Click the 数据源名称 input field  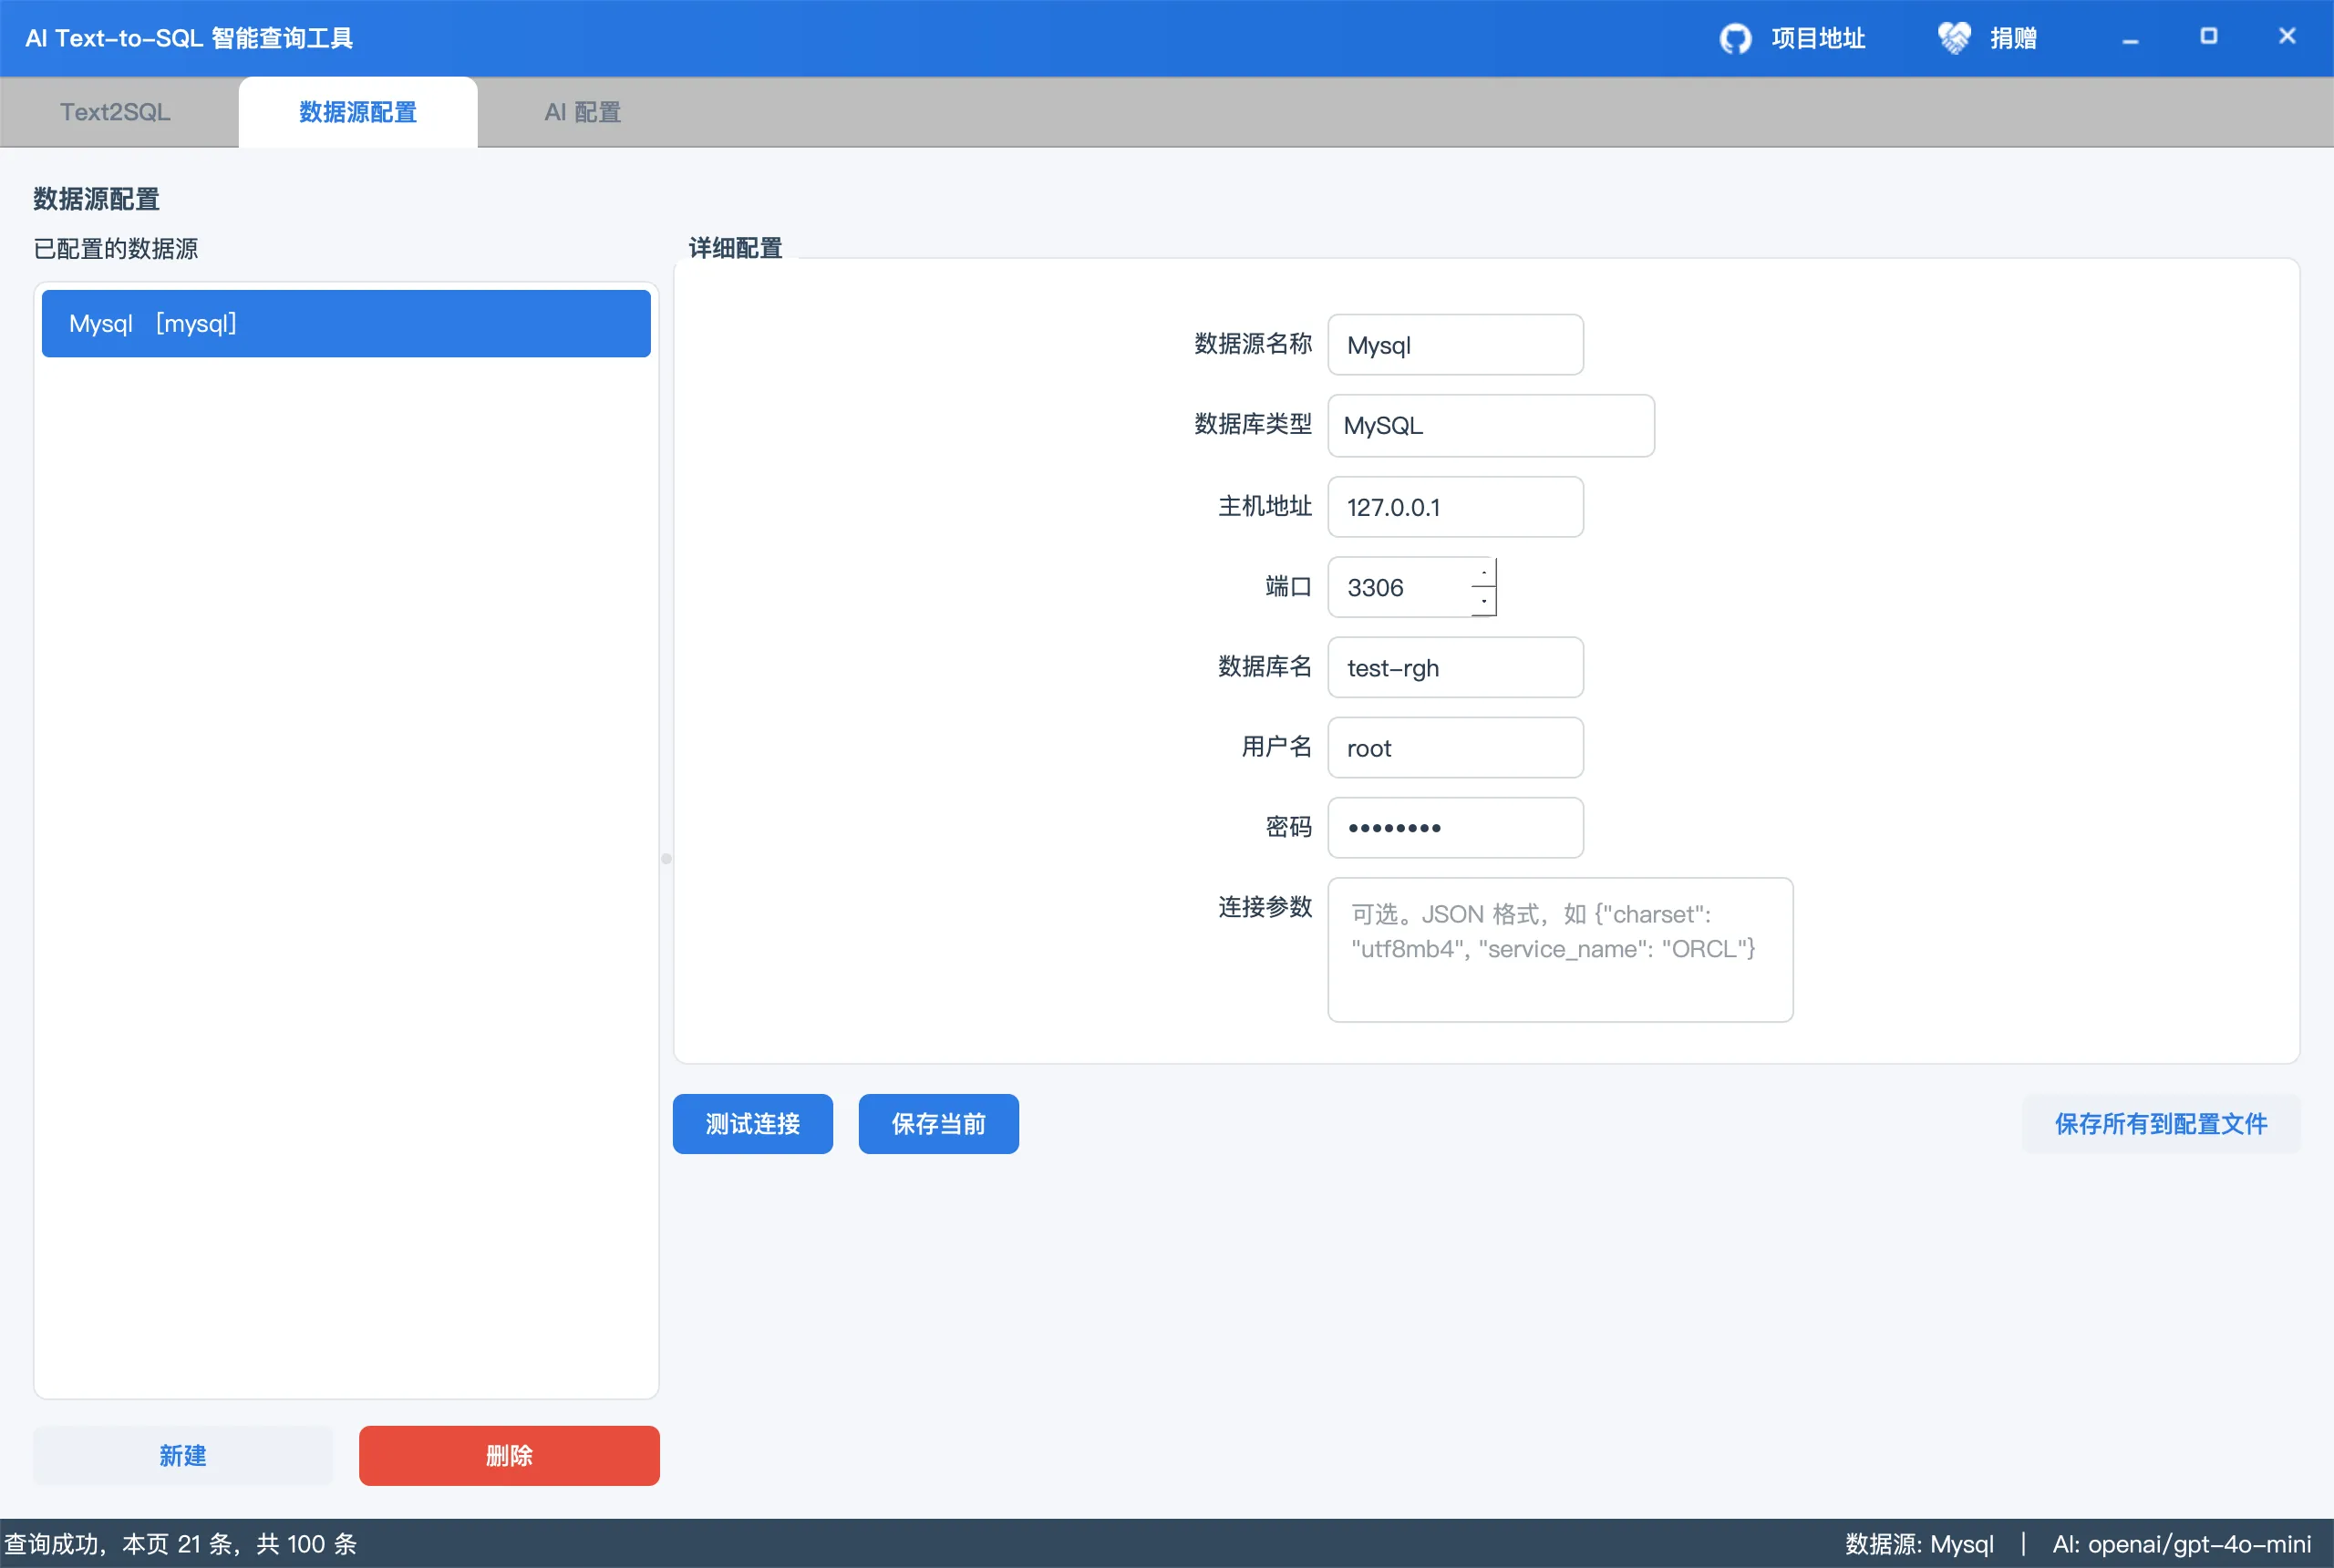(1455, 345)
